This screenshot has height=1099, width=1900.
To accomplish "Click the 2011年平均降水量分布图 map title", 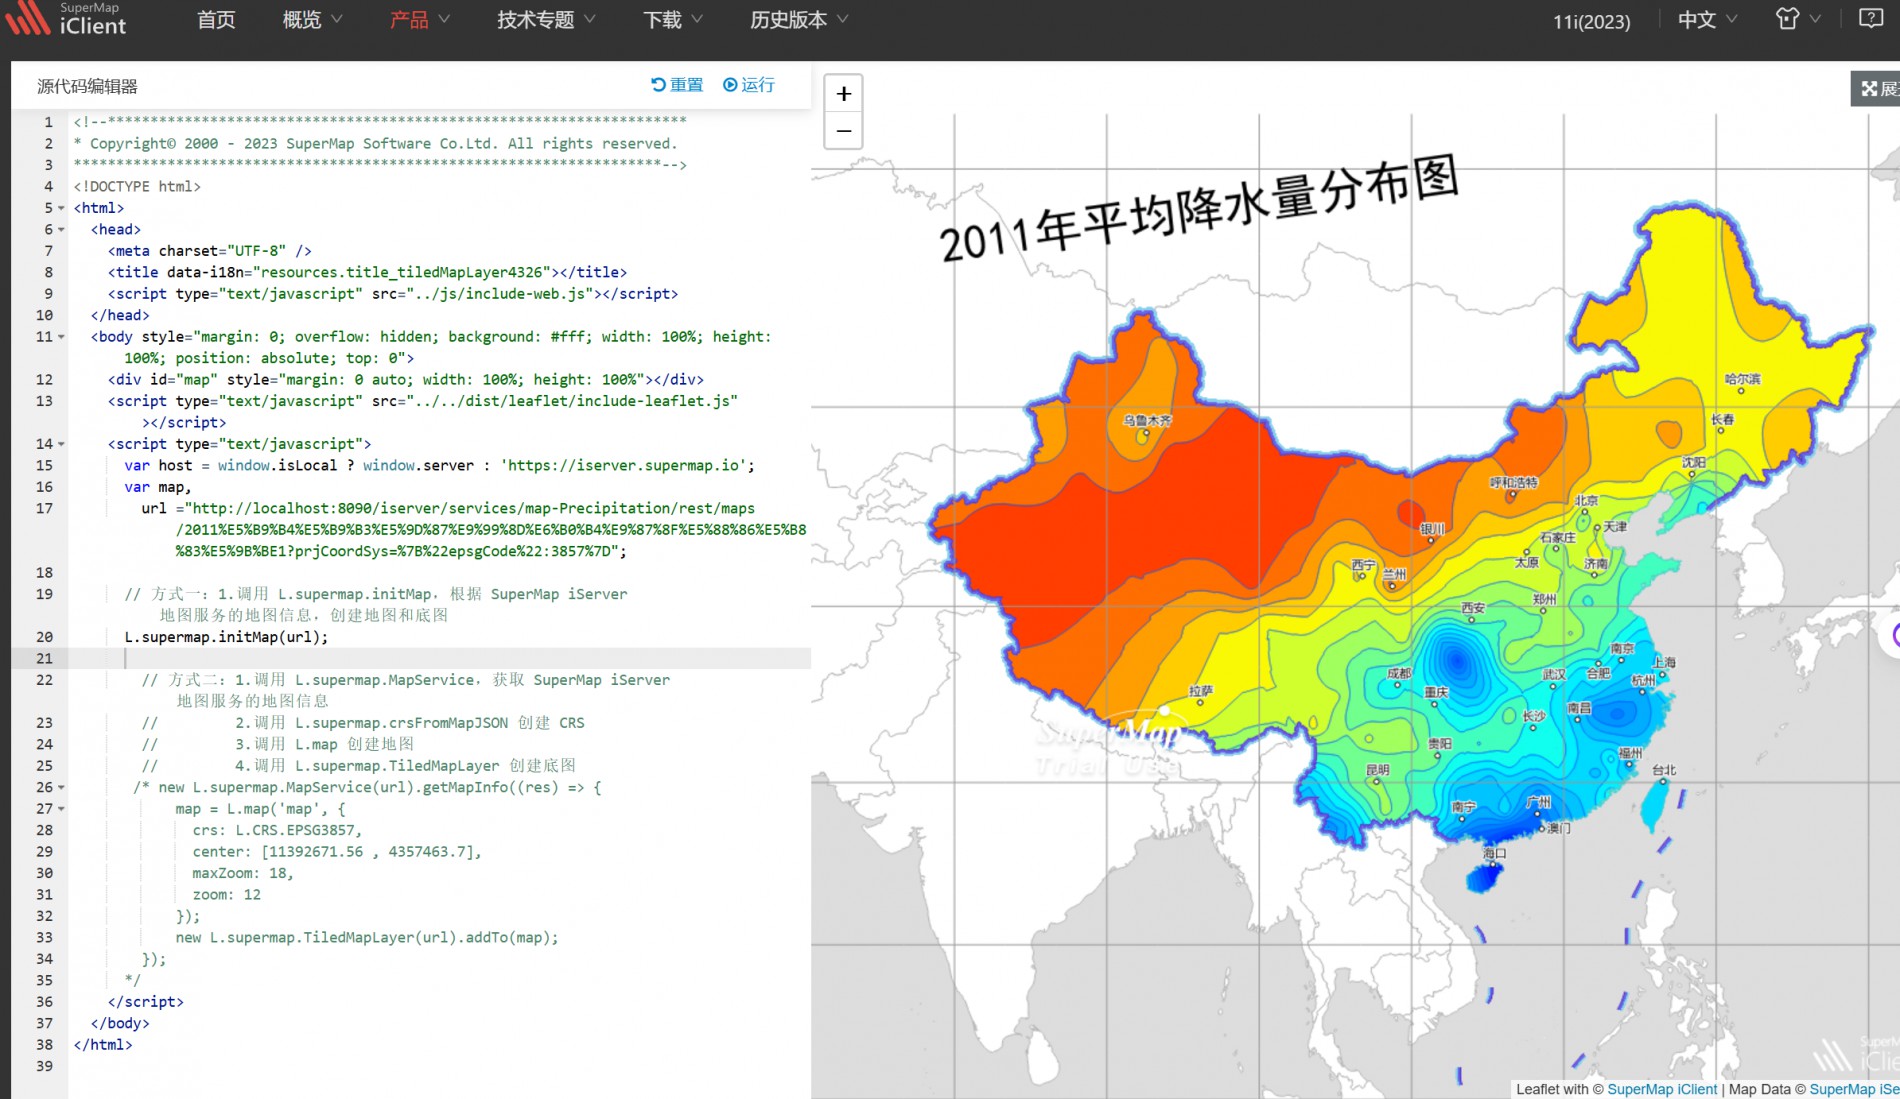I will click(1198, 210).
